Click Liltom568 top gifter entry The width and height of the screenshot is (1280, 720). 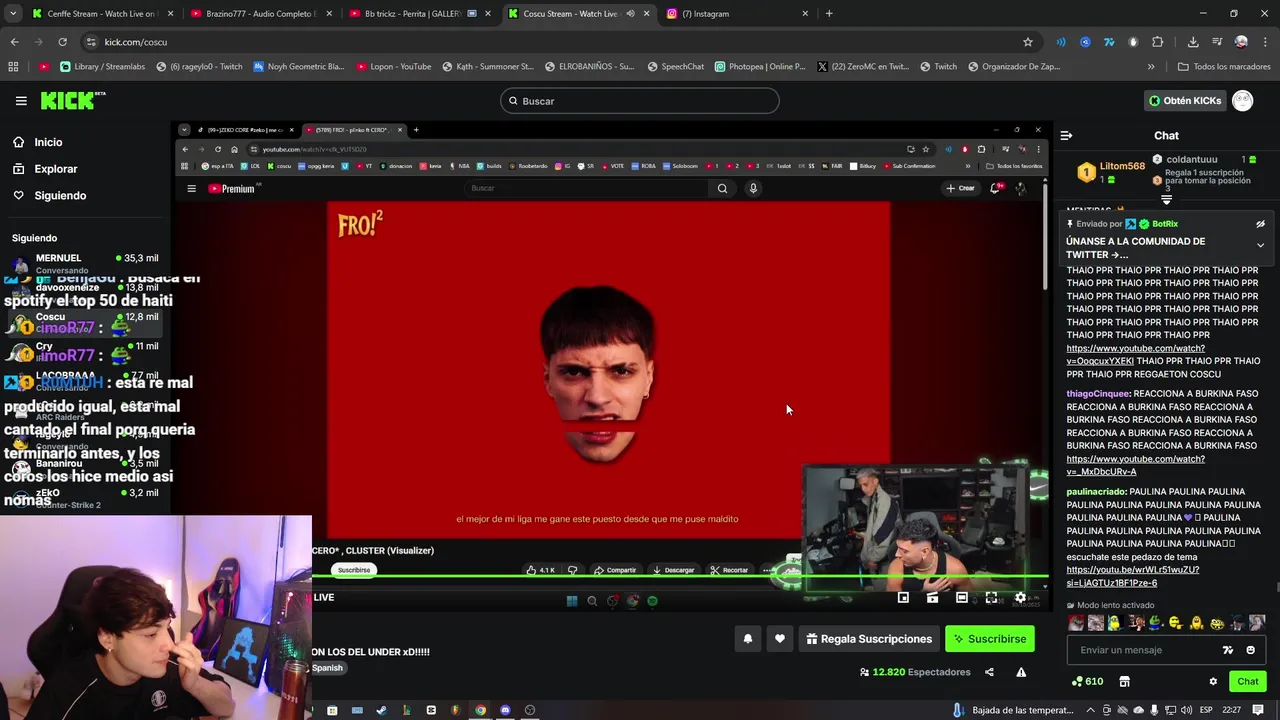tap(1111, 172)
